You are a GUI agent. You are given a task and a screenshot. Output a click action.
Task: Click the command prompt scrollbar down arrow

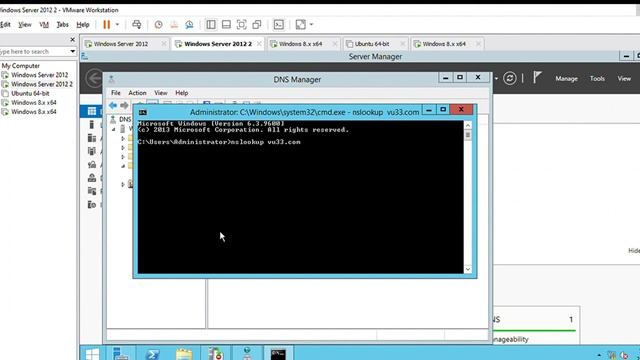(468, 269)
